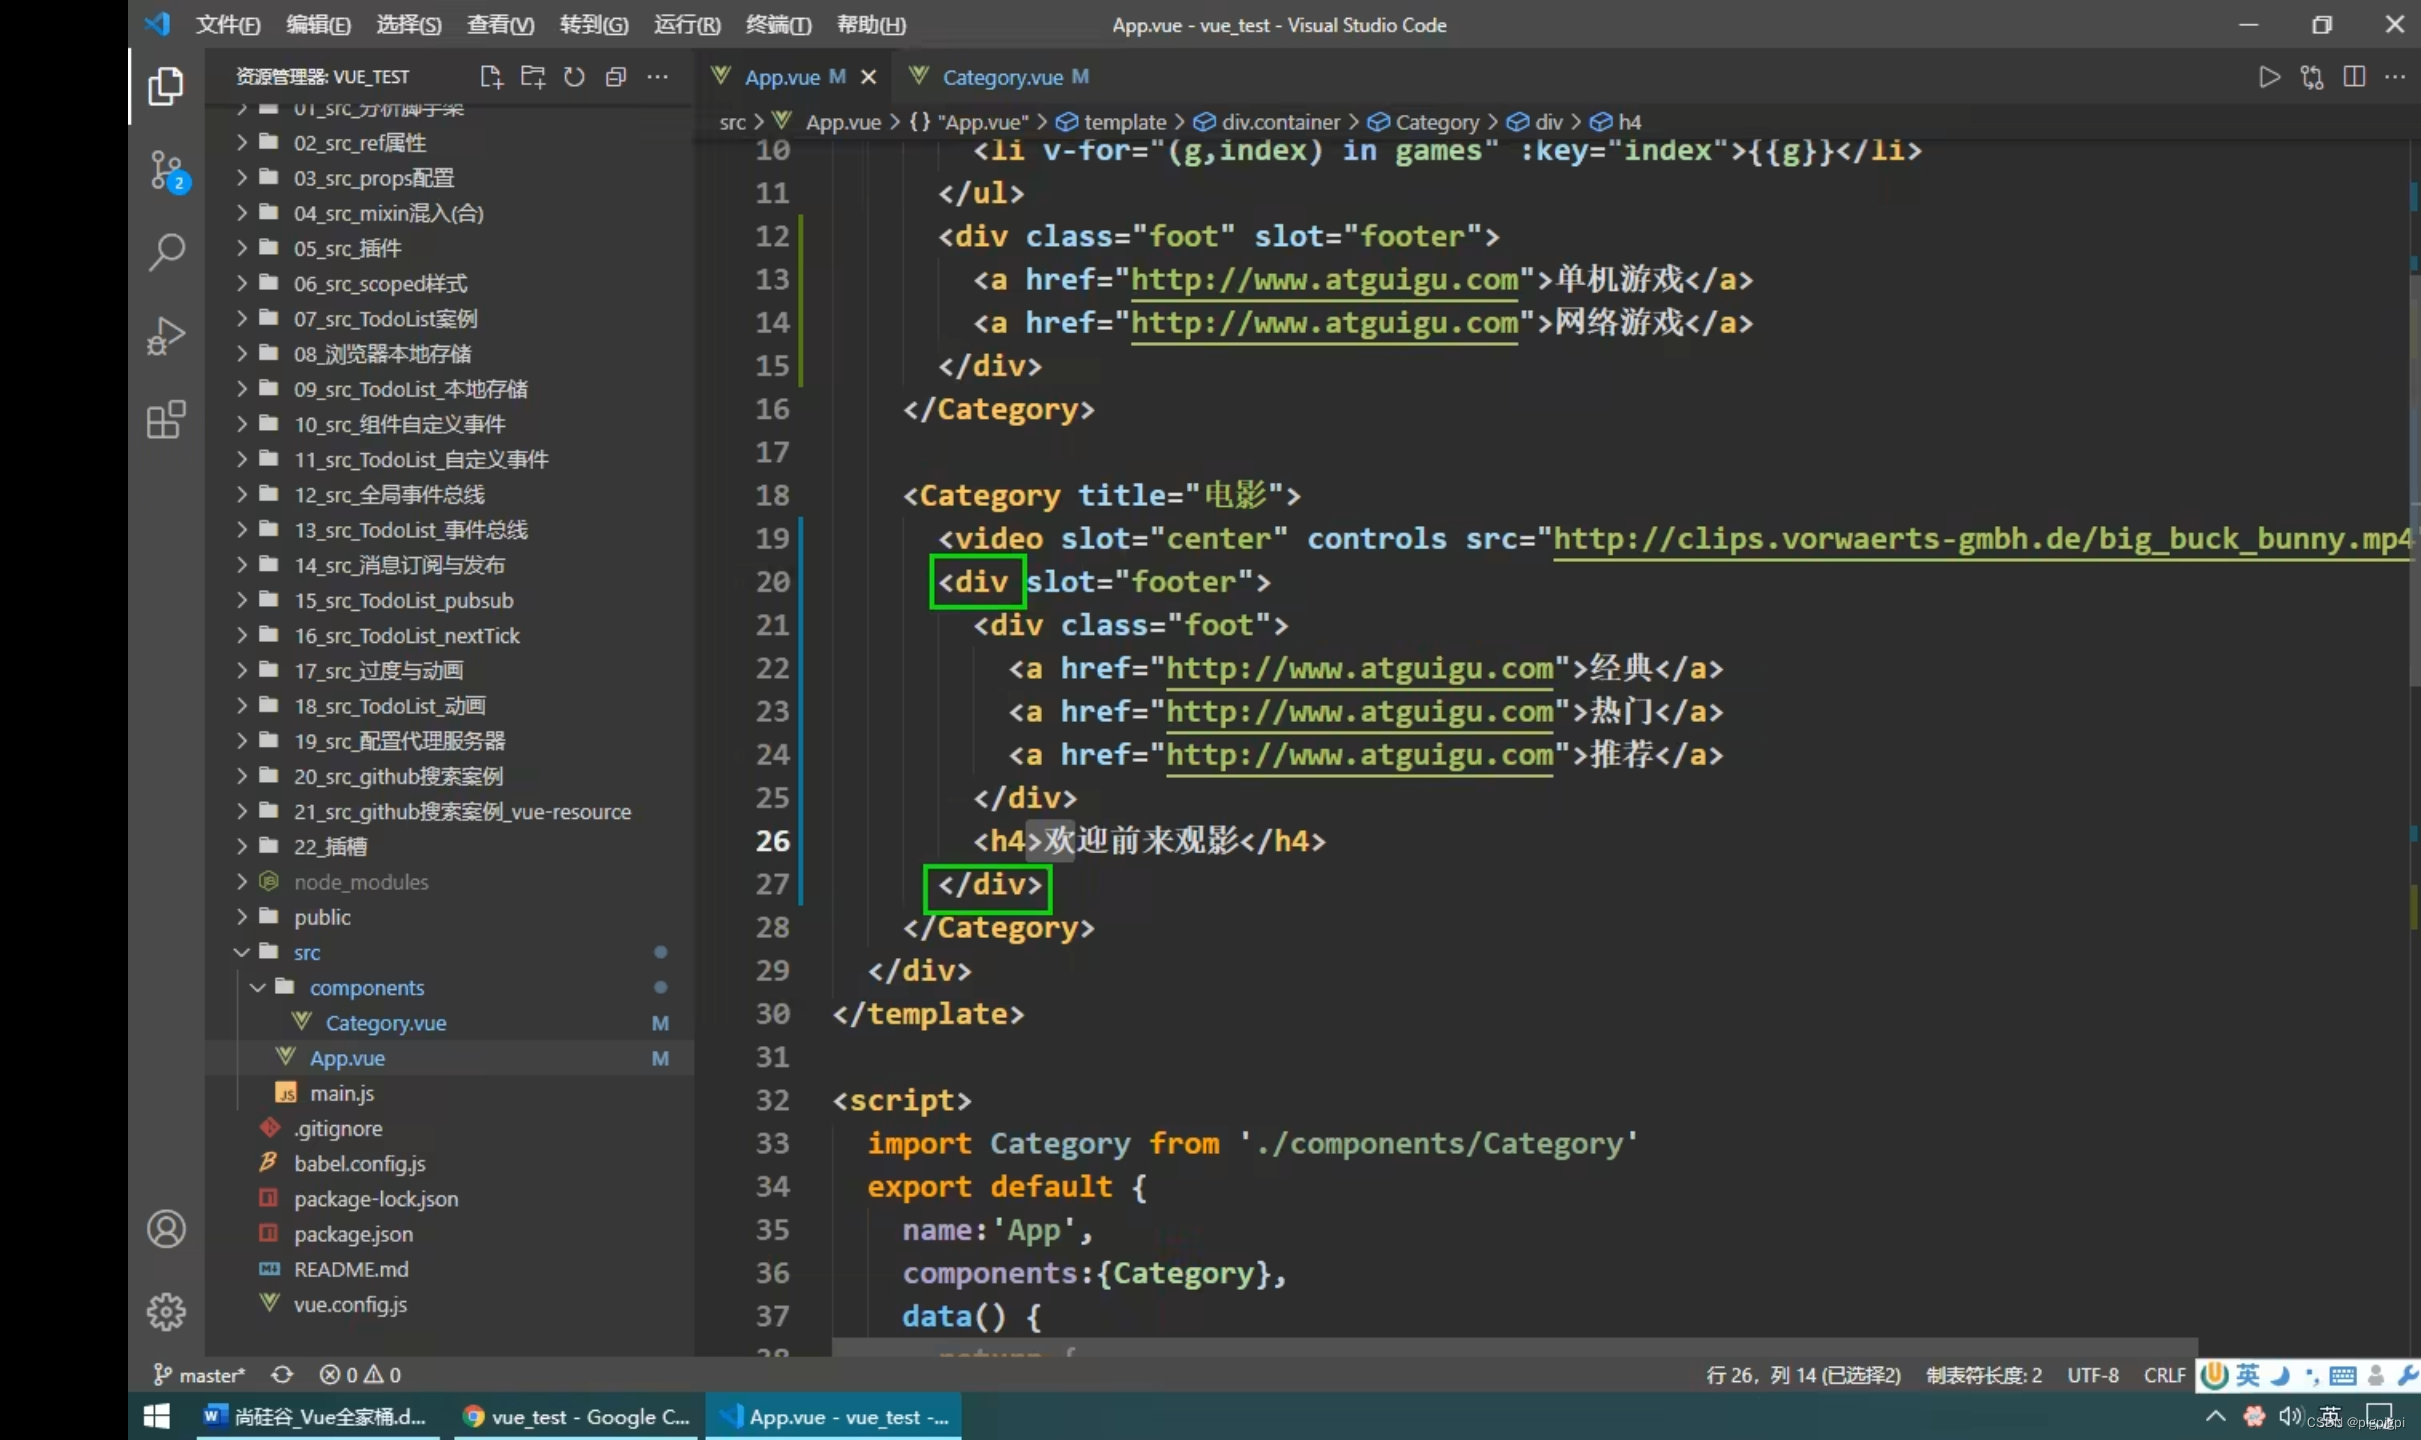
Task: Switch to vue_test Google Chrome taskbar window
Action: 574,1416
